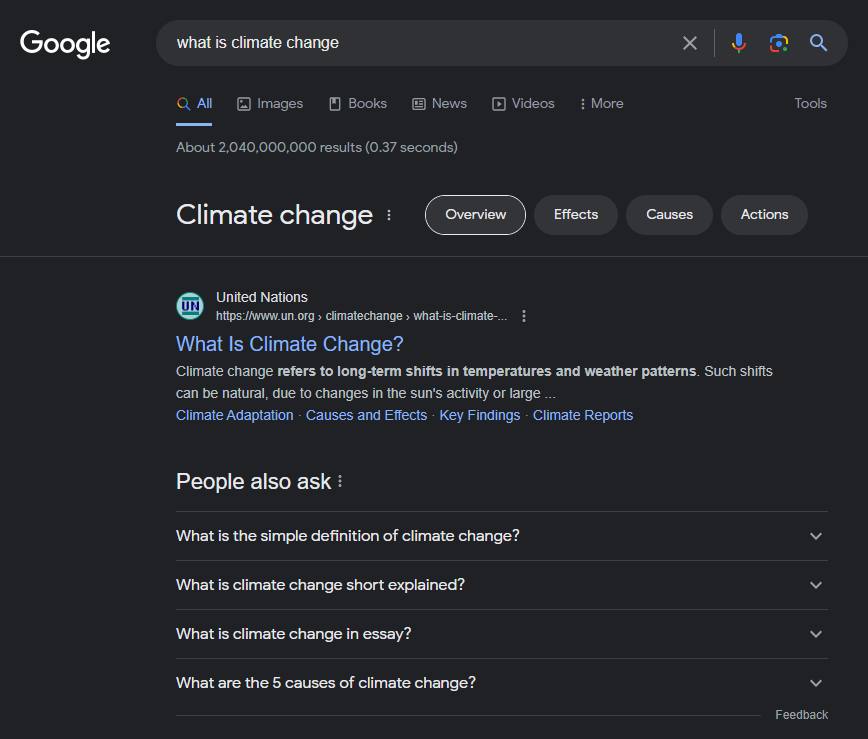The image size is (868, 739).
Task: Expand "climate change short explained" question
Action: coord(816,585)
